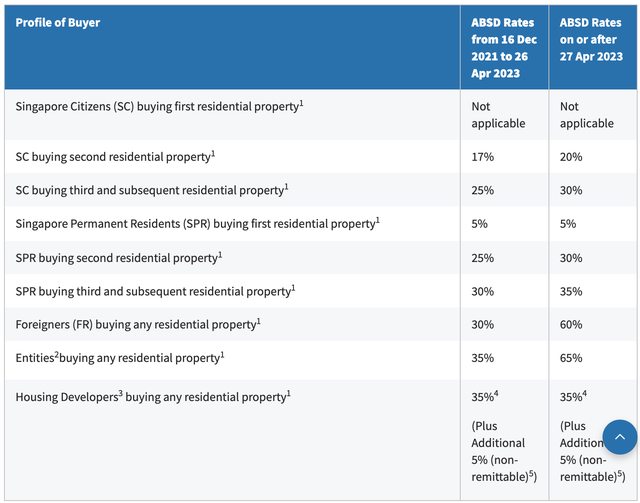
Task: Click footnote 1 after SC buying second residential property
Action: coord(213,153)
